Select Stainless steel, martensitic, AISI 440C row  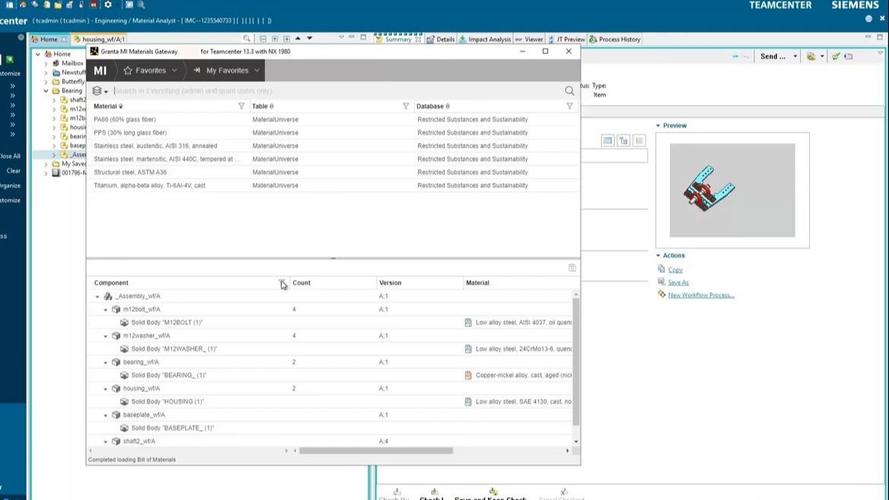(333, 159)
